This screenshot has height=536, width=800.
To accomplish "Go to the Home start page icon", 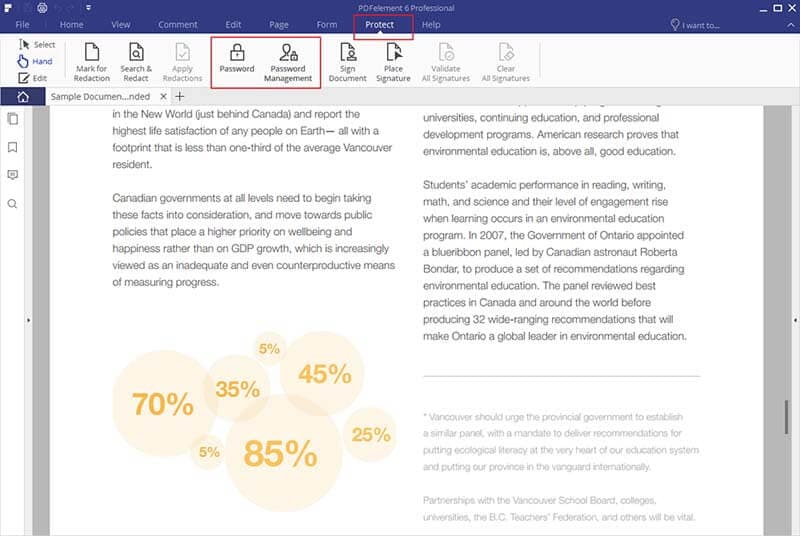I will coord(22,96).
